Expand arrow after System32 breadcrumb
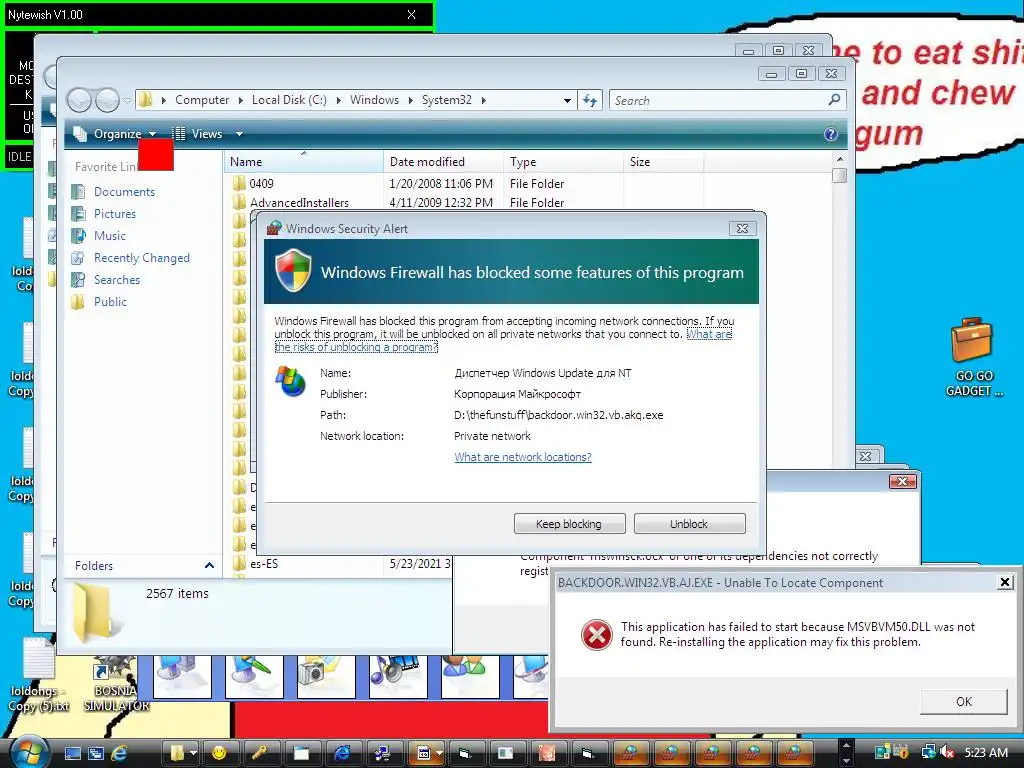This screenshot has height=768, width=1024. [x=484, y=100]
